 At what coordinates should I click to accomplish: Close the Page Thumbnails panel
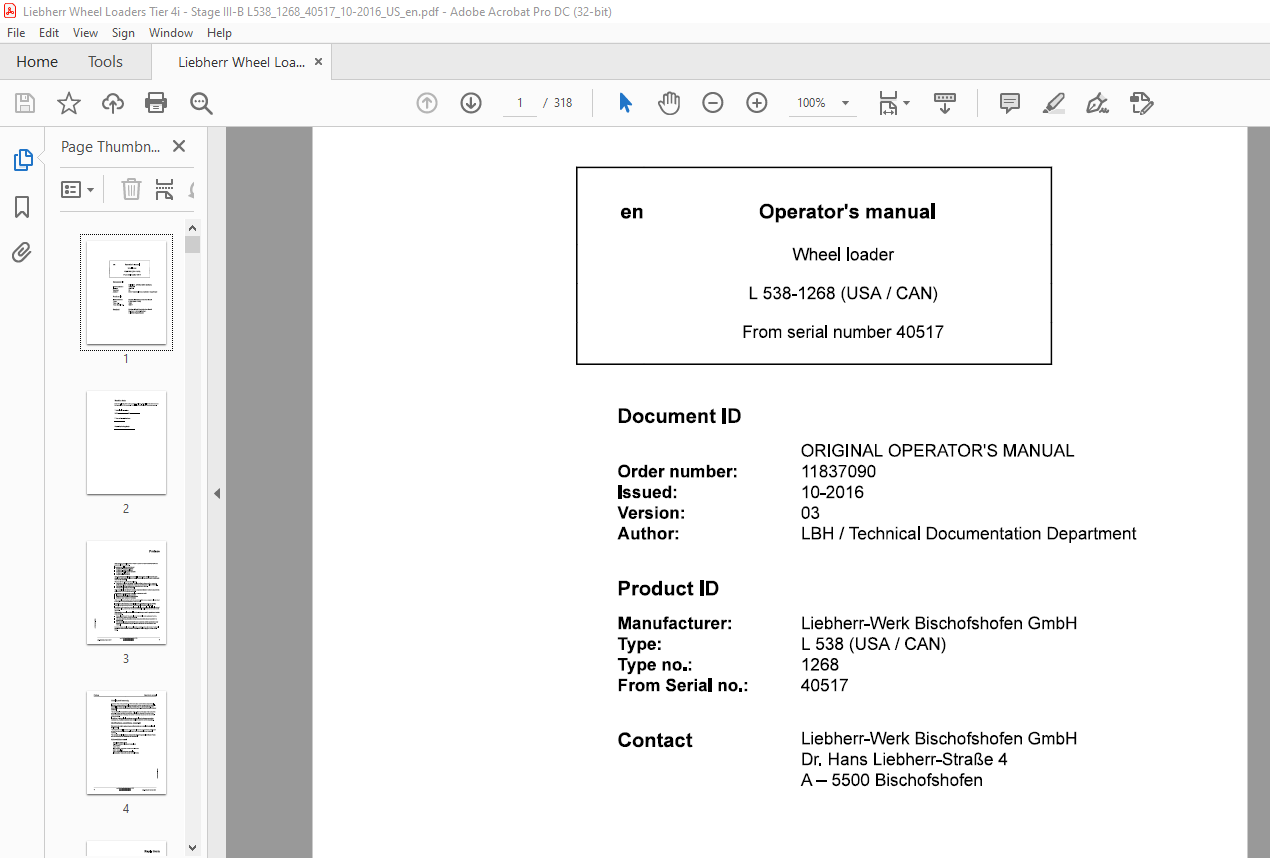(x=179, y=146)
